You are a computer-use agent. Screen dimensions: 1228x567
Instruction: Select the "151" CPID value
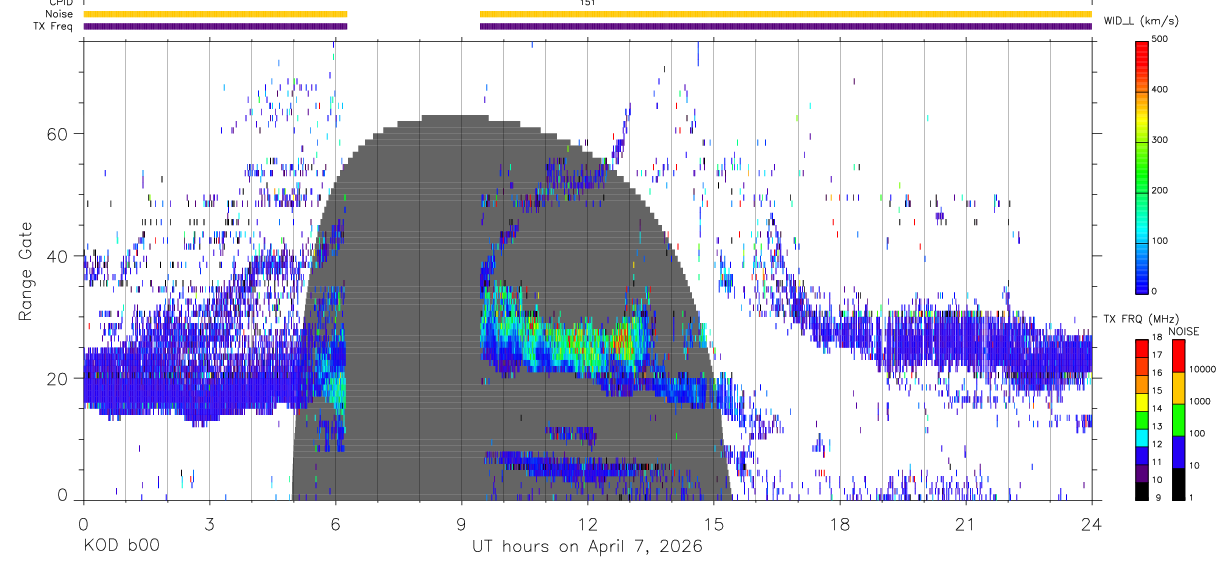(587, 3)
